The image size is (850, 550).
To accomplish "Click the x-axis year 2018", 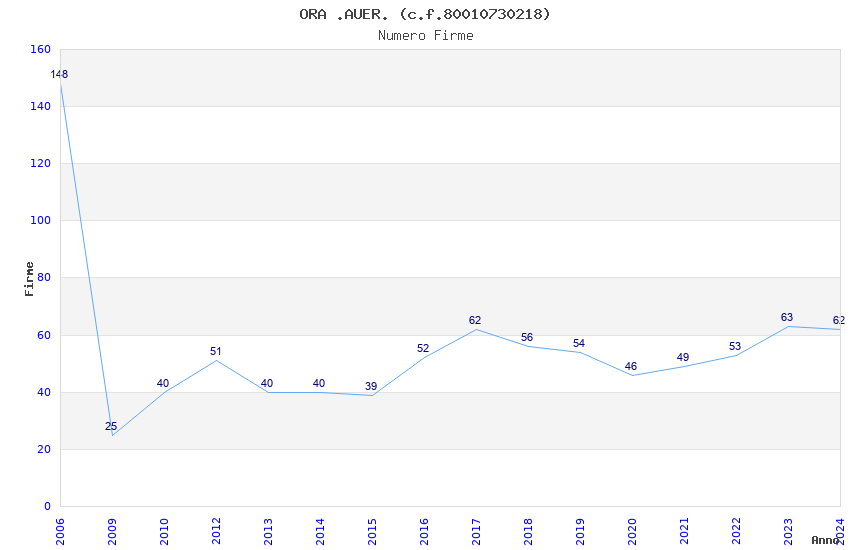I will click(x=529, y=531).
